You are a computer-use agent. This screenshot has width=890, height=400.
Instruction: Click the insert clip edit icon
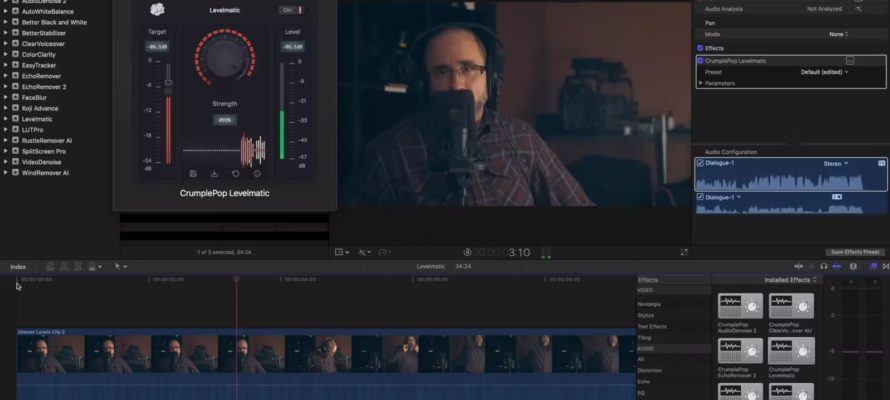point(64,266)
